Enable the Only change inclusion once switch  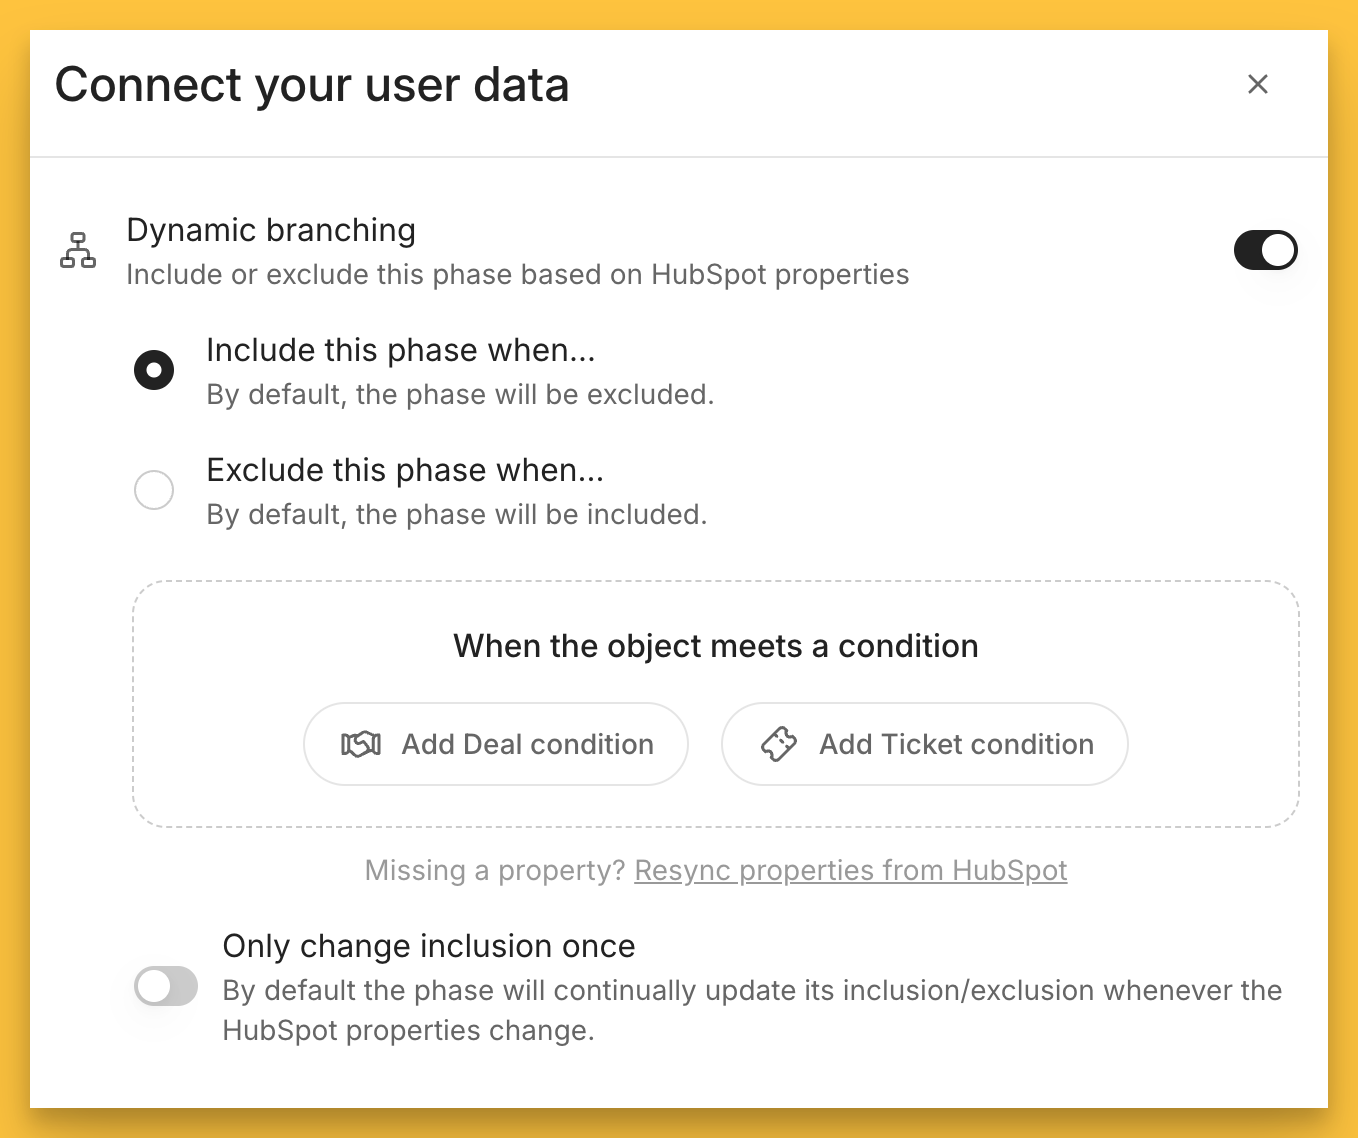click(166, 987)
